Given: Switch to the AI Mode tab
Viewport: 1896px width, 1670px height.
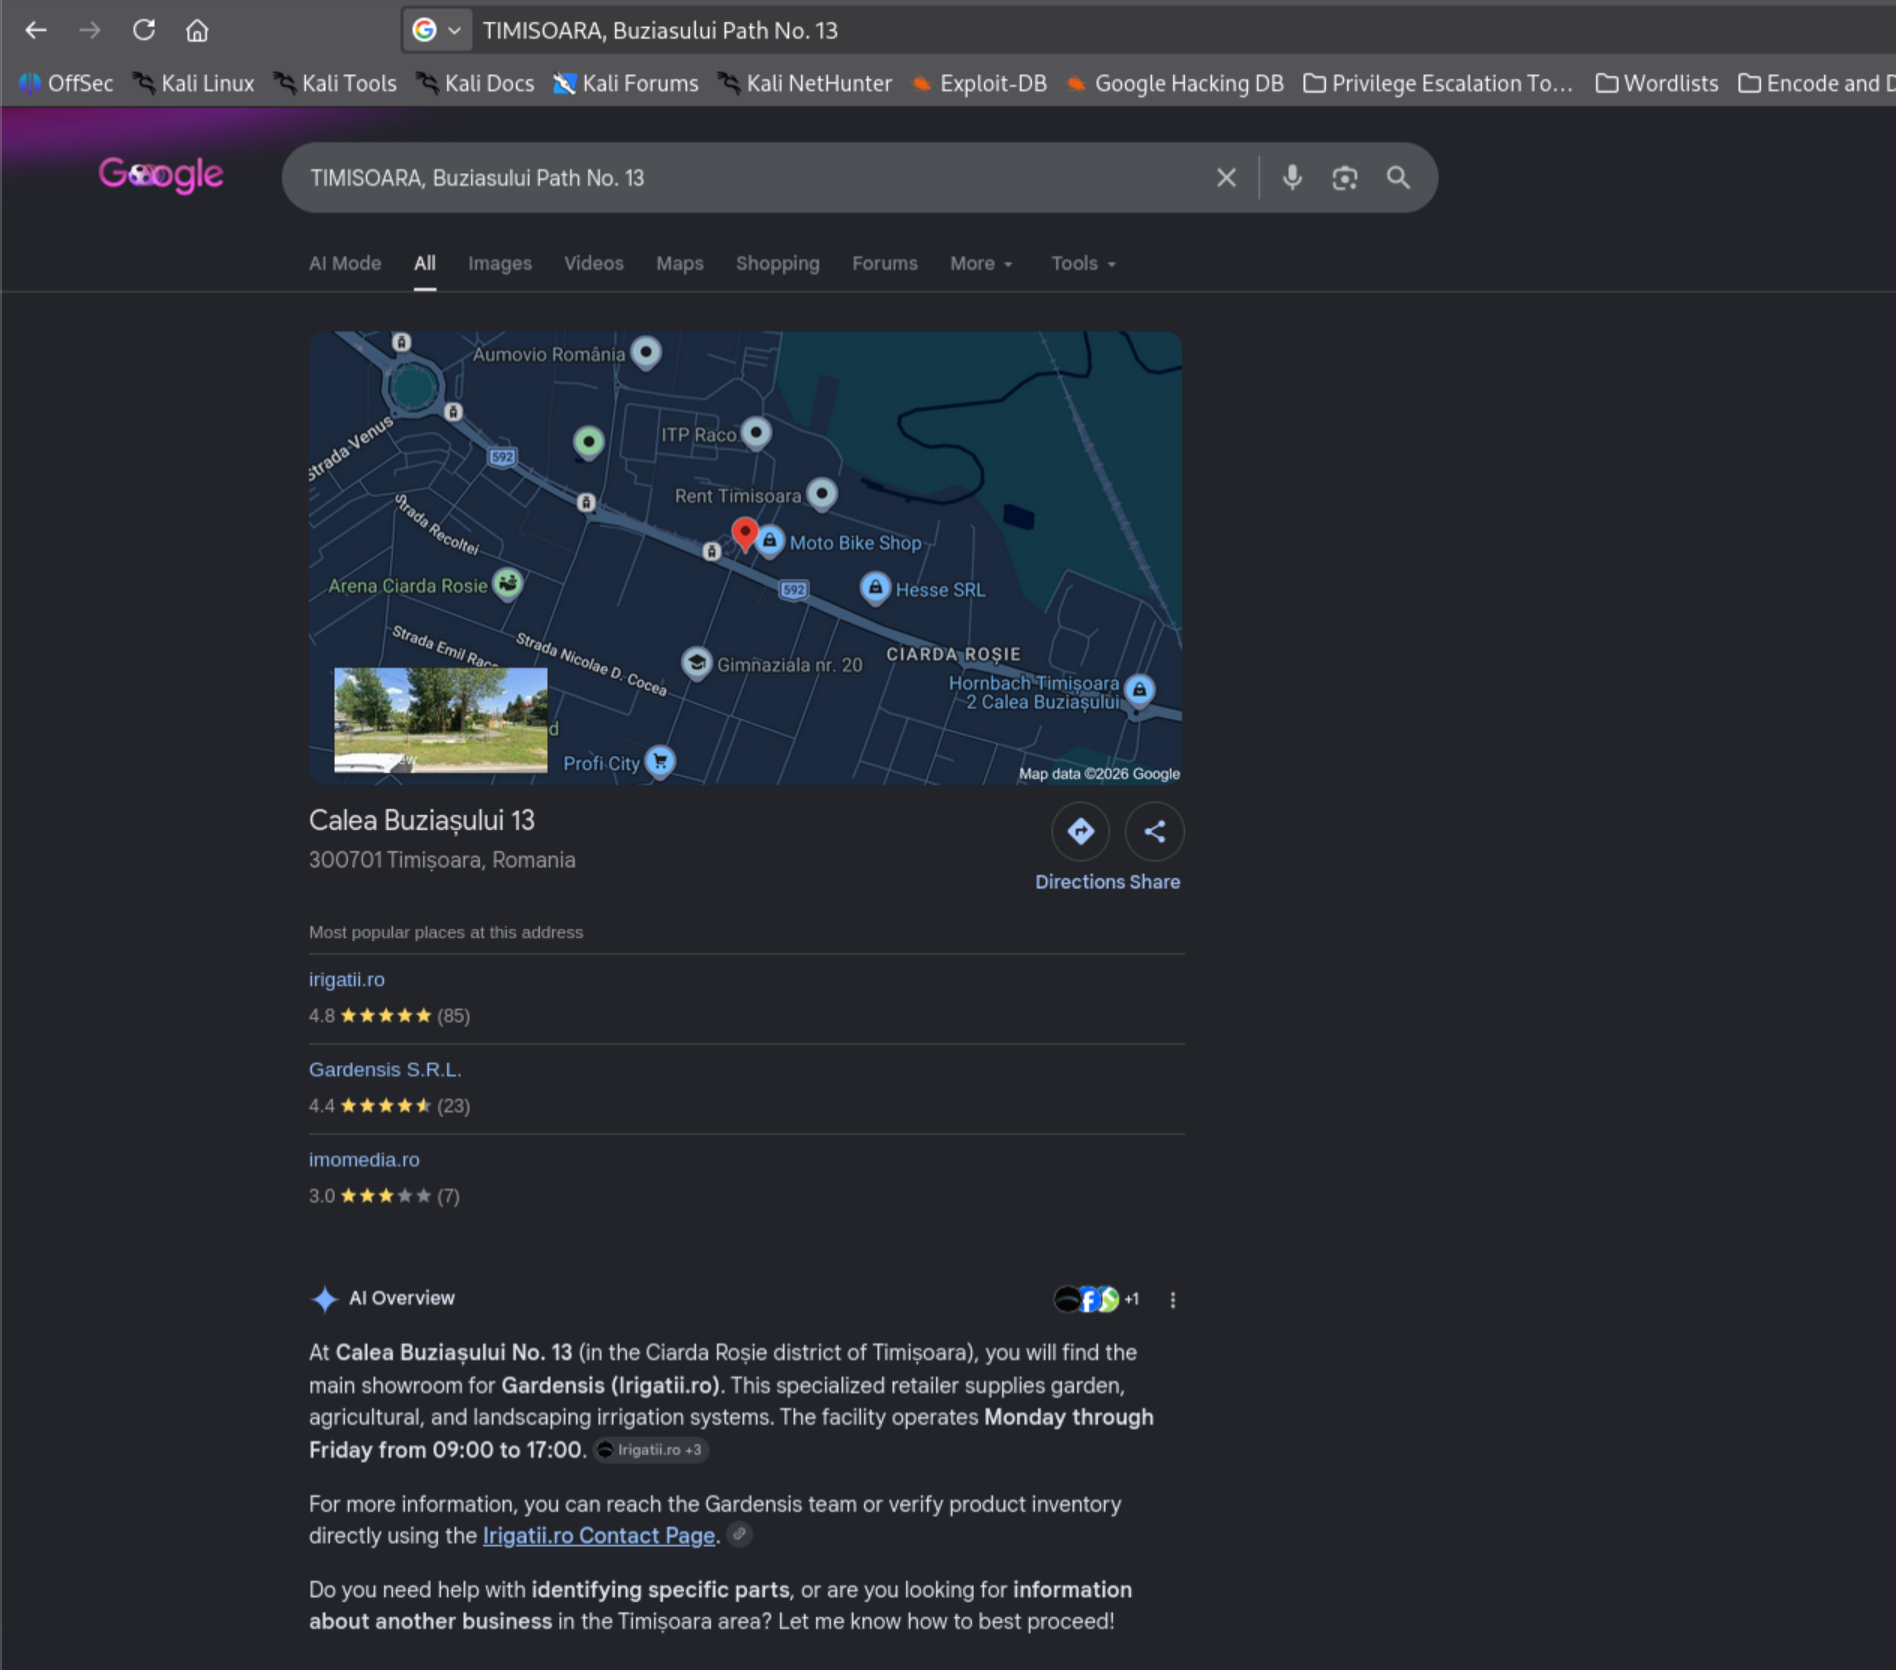Looking at the screenshot, I should pyautogui.click(x=345, y=263).
